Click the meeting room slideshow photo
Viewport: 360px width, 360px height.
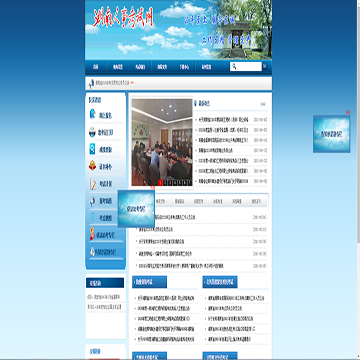click(x=162, y=142)
